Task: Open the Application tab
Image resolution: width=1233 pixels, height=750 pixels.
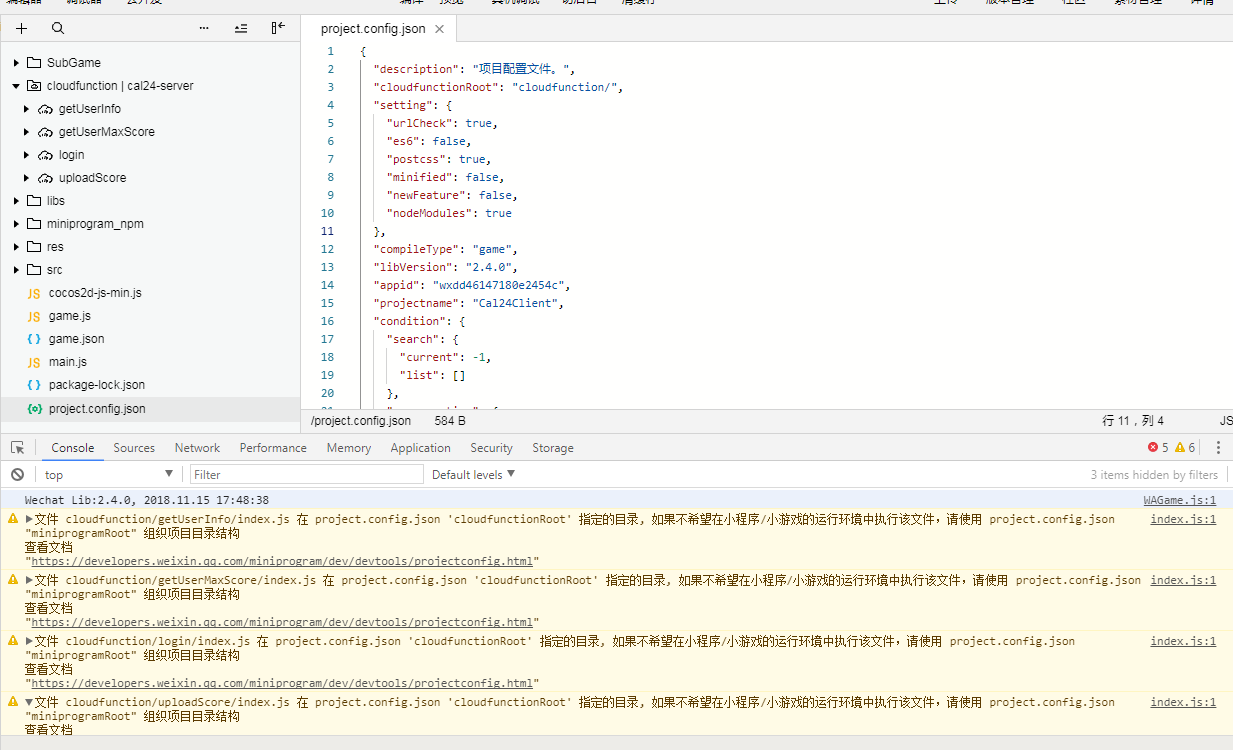Action: pyautogui.click(x=420, y=448)
